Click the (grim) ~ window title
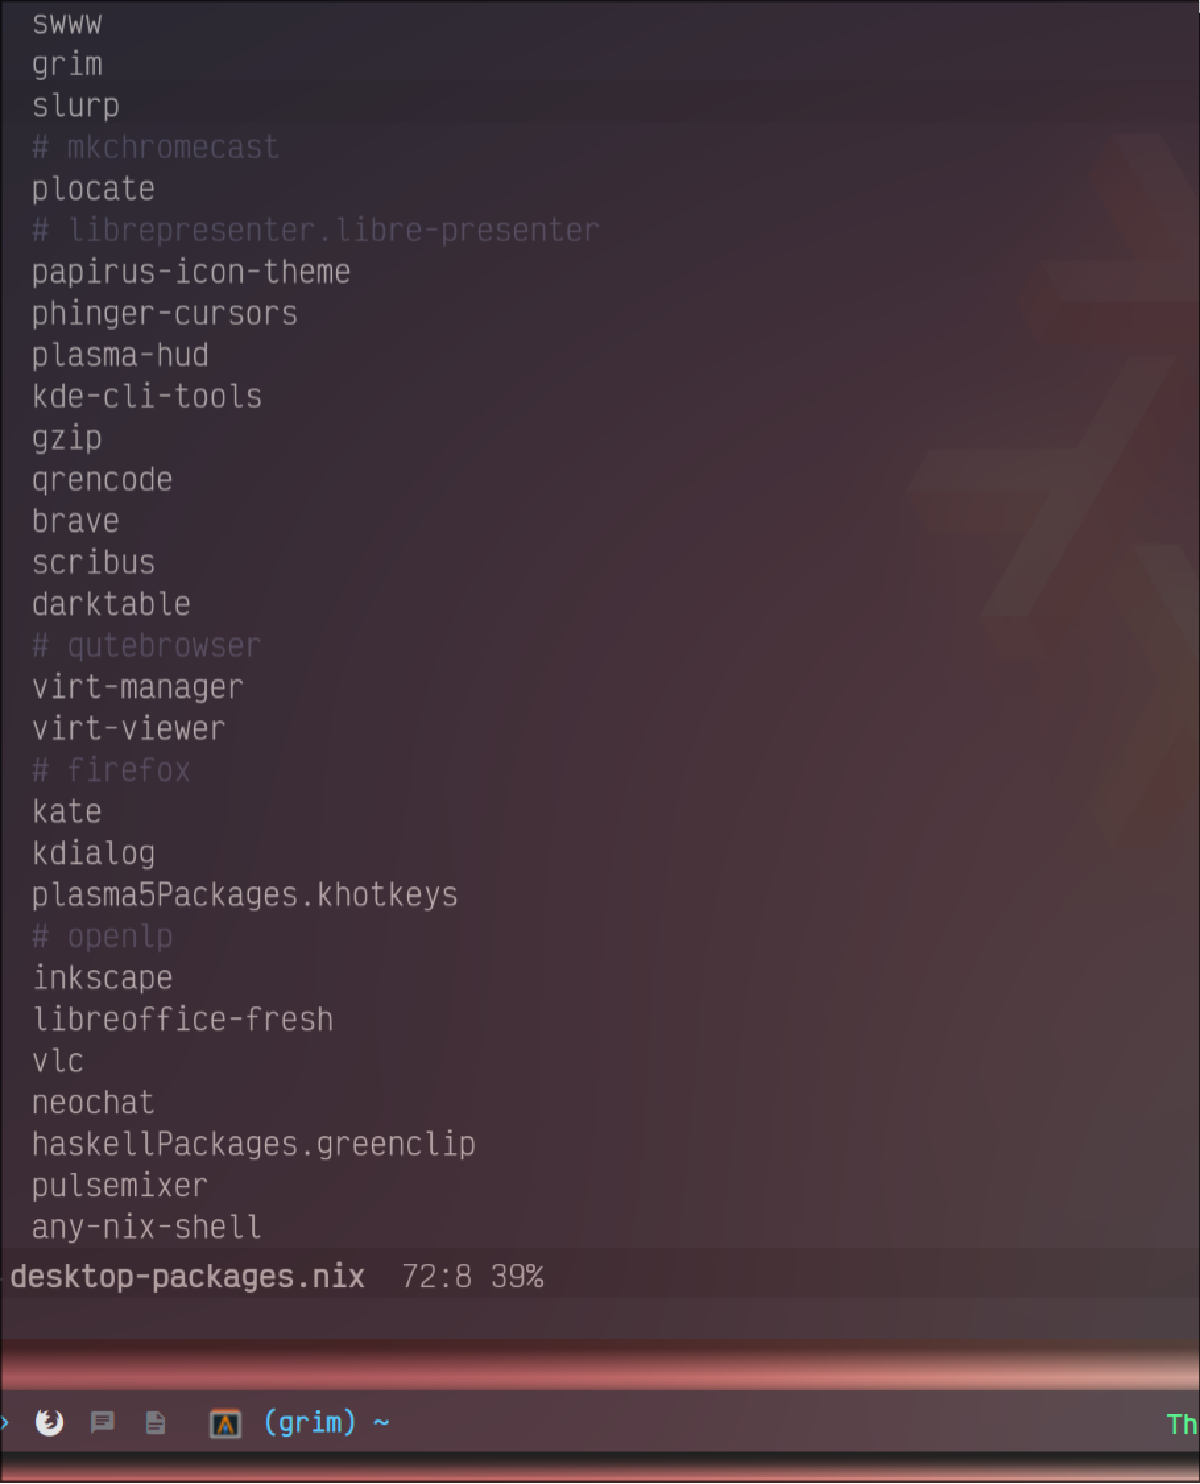1200x1484 pixels. (x=326, y=1422)
